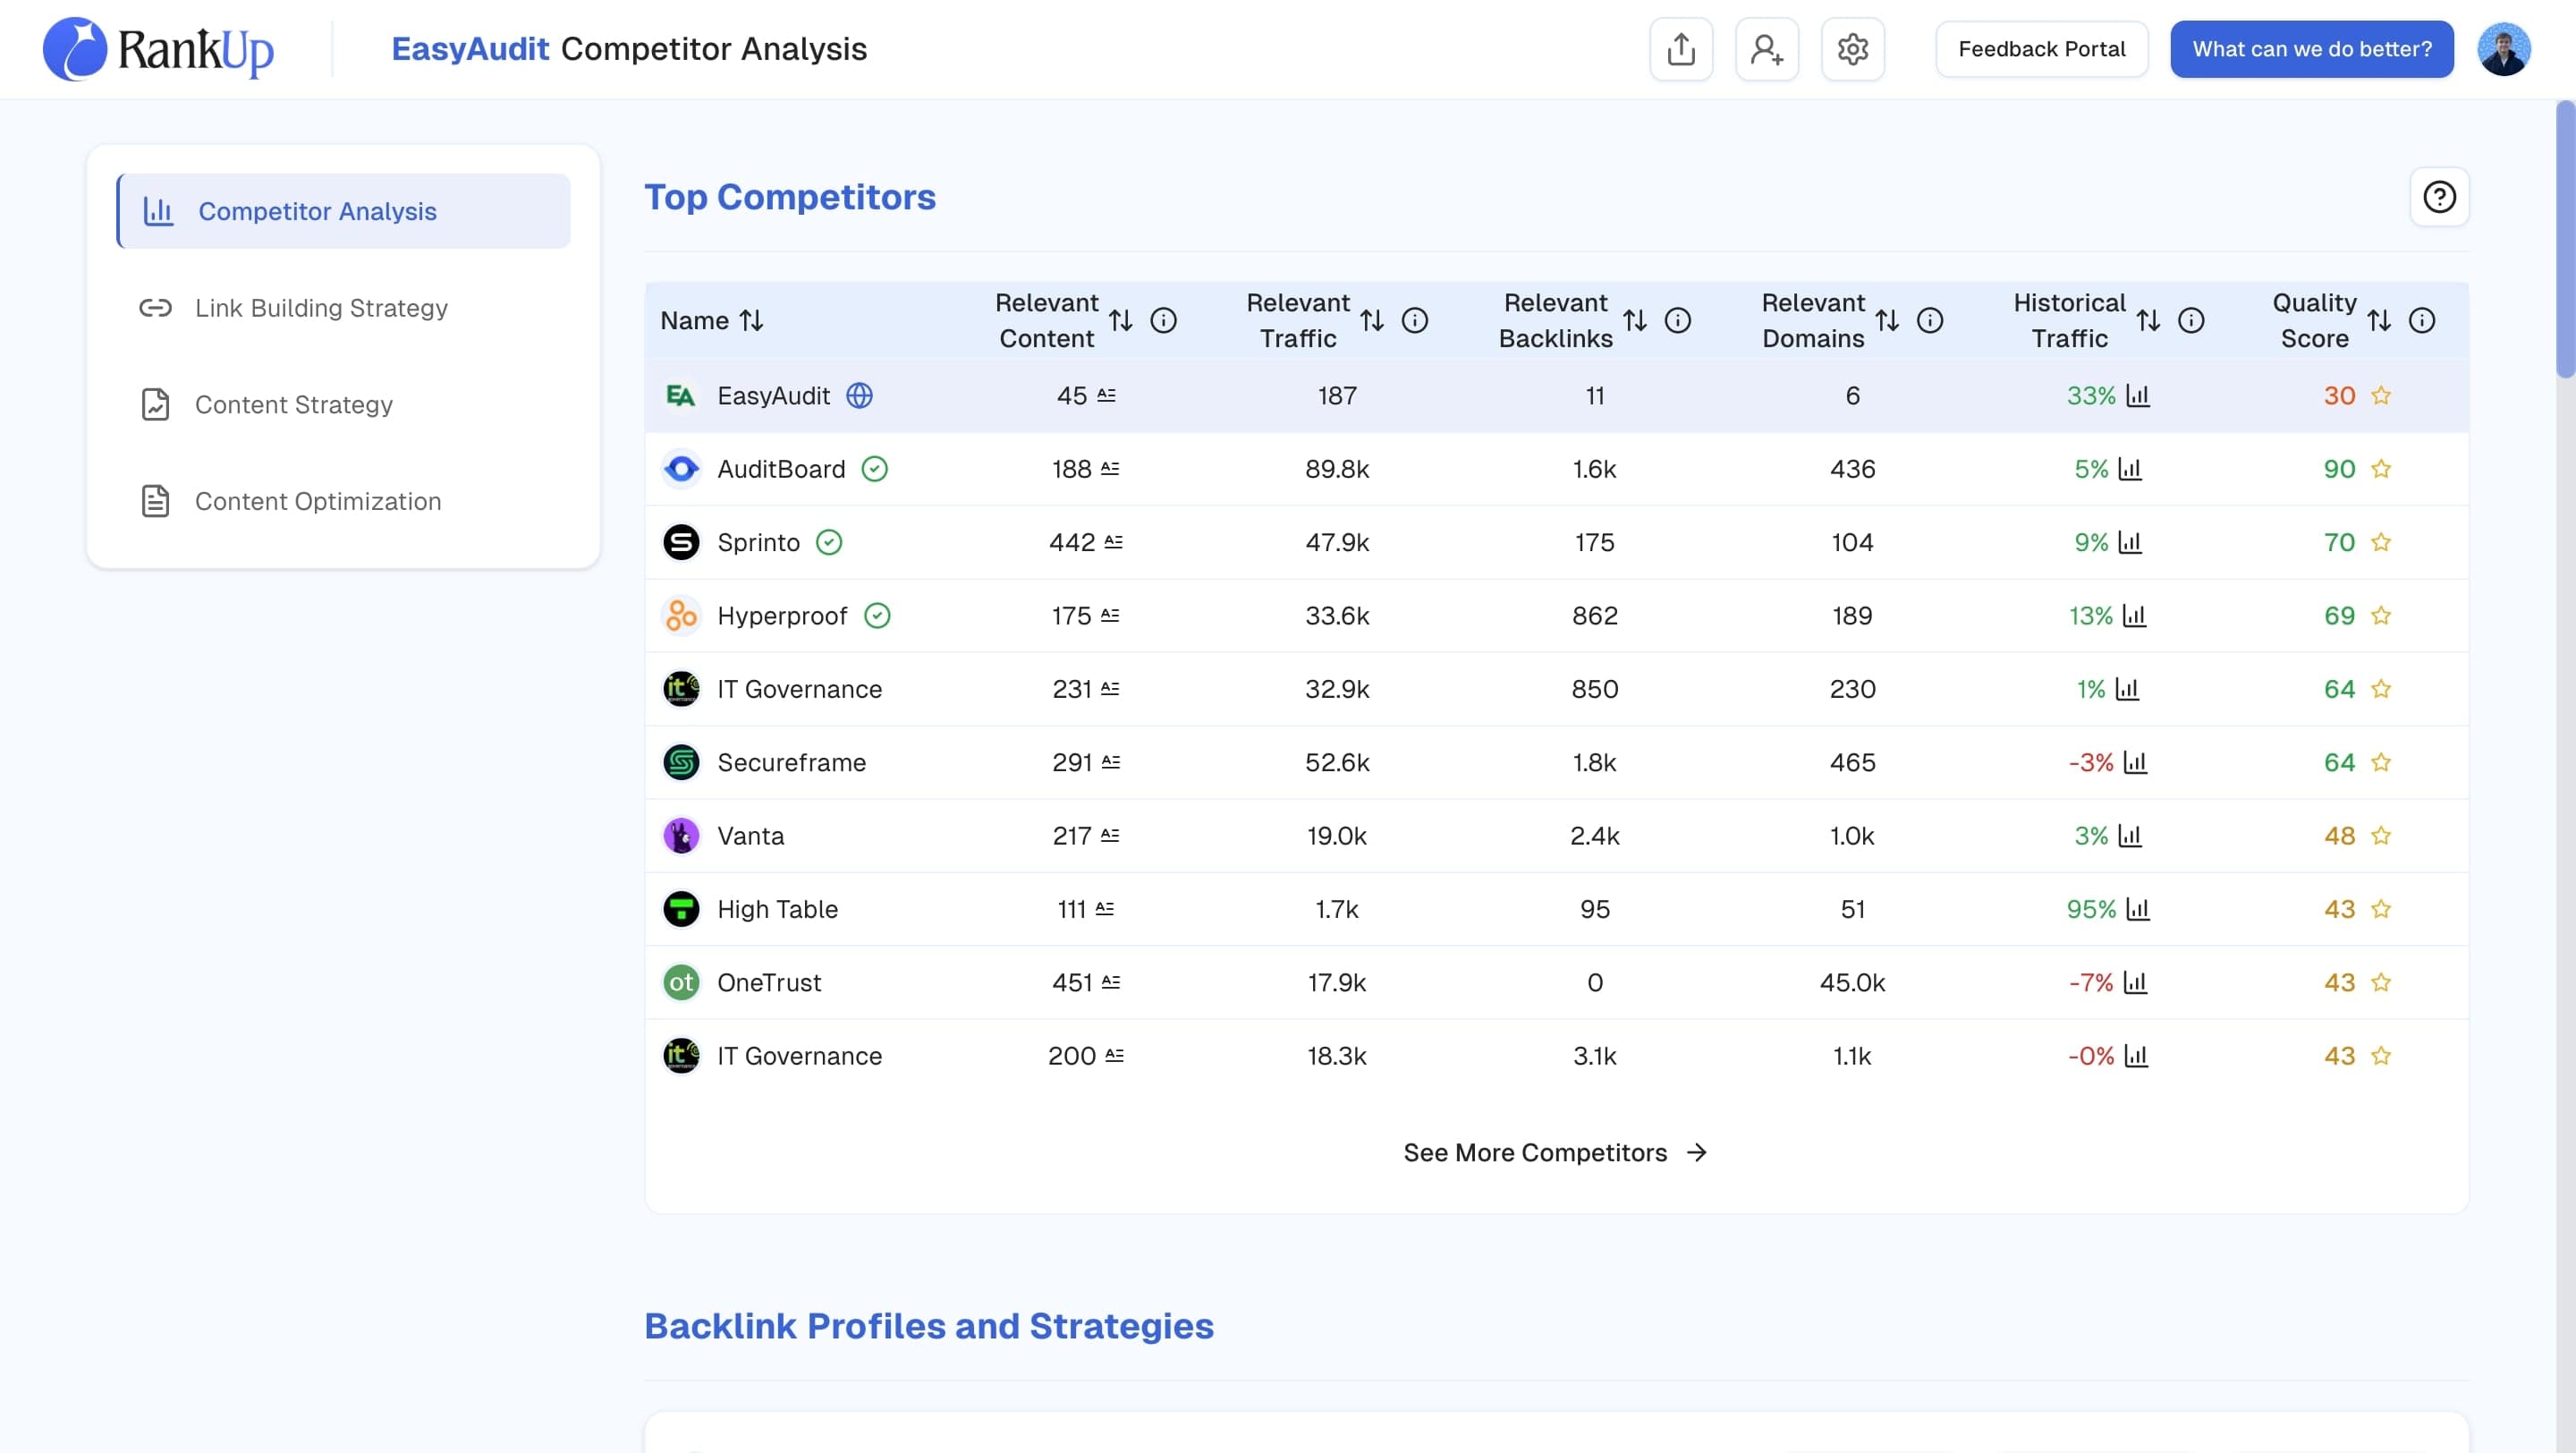Click the share/export icon in header
The image size is (2576, 1453).
(x=1681, y=49)
